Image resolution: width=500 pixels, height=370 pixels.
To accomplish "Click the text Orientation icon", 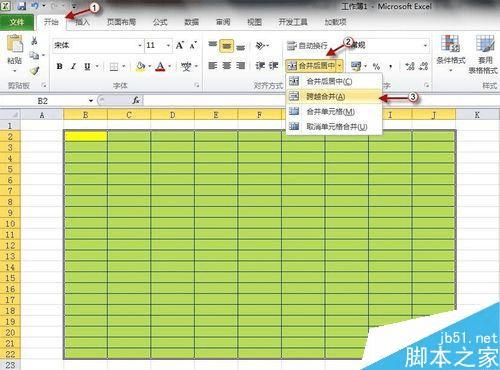I will tap(260, 45).
